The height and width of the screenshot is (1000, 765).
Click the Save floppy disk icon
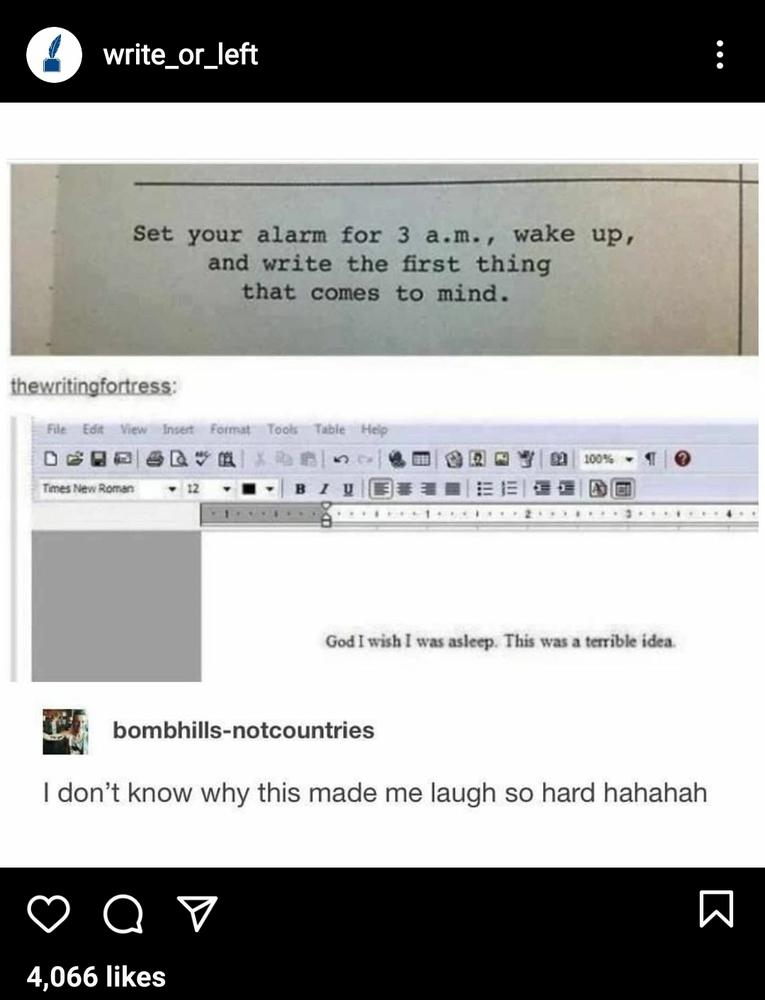coord(99,459)
